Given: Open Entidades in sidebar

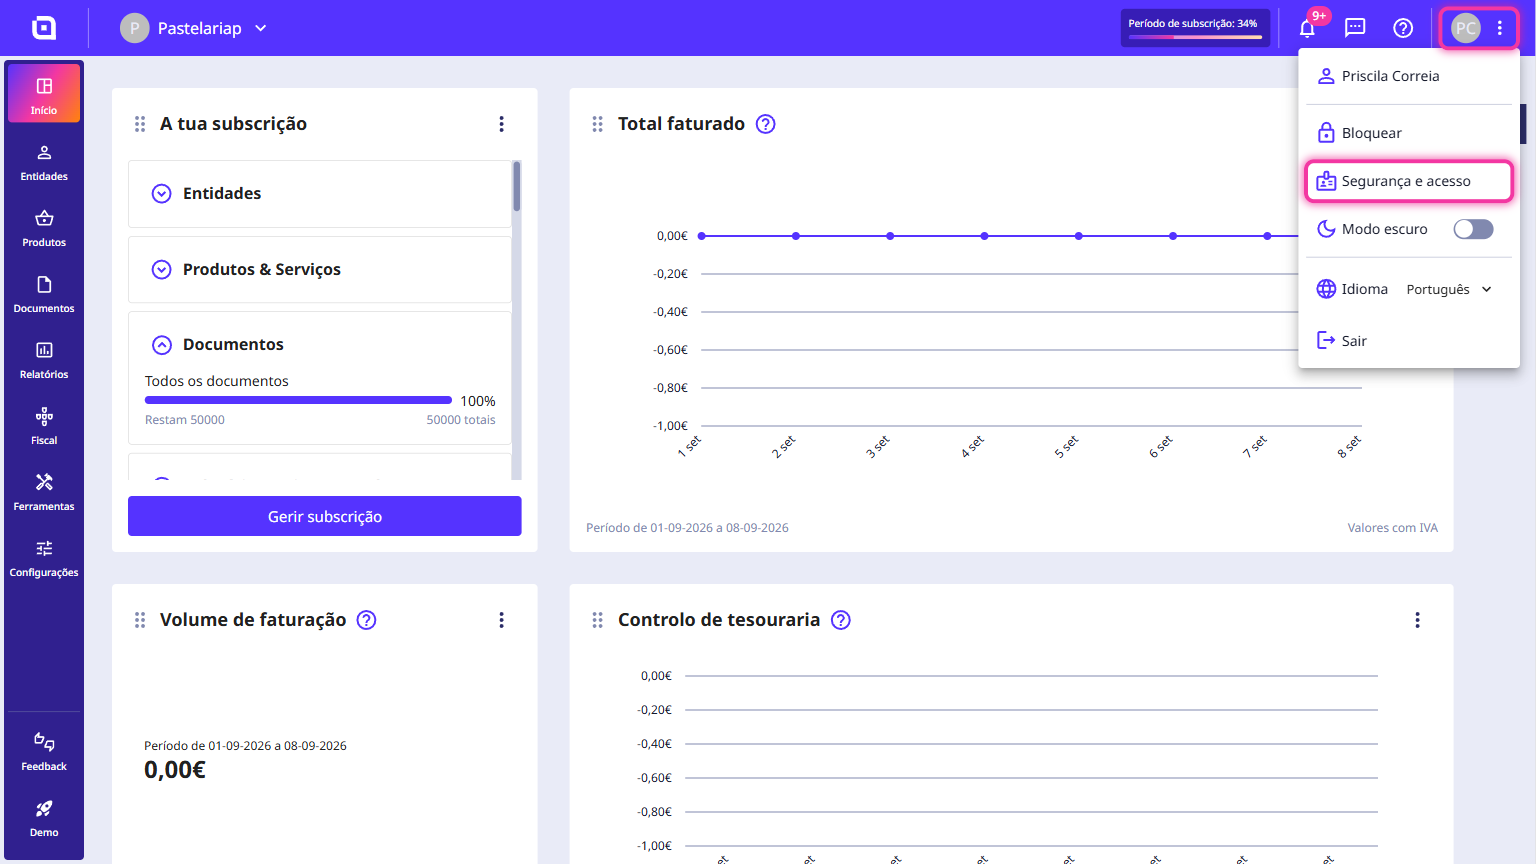Looking at the screenshot, I should point(44,162).
